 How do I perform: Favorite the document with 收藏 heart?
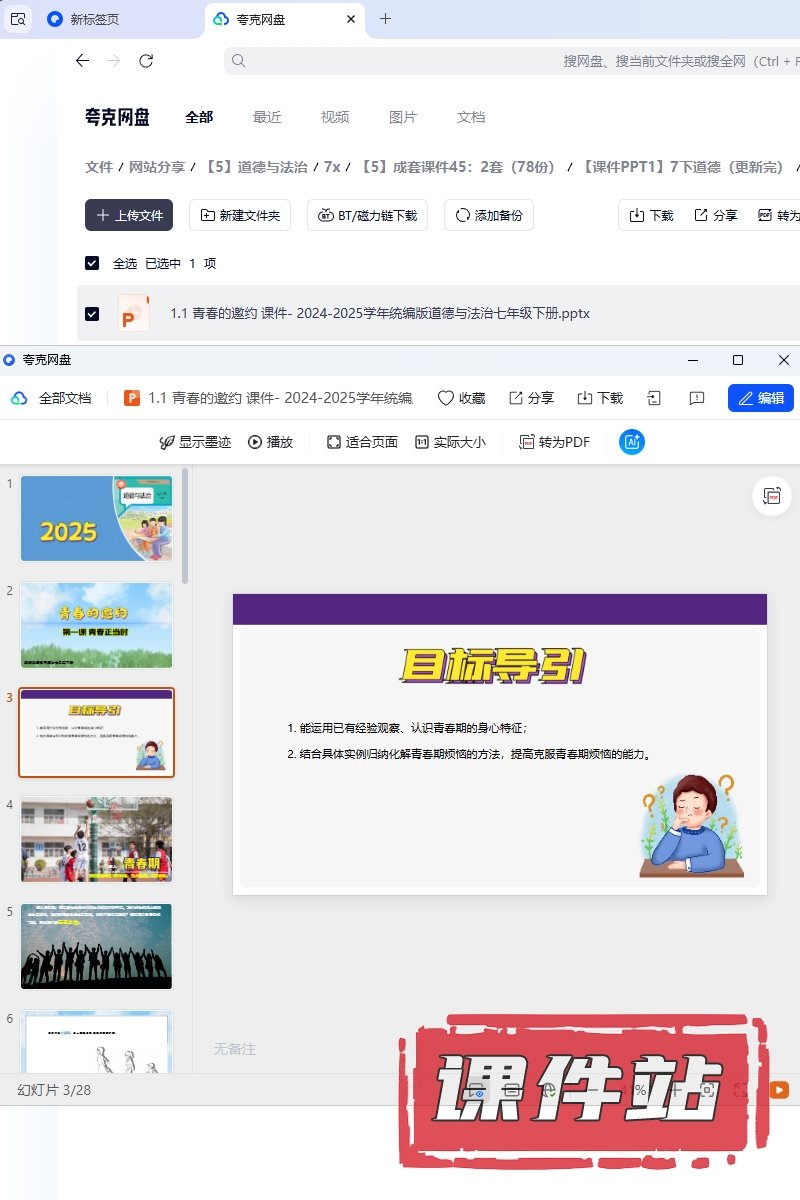461,398
